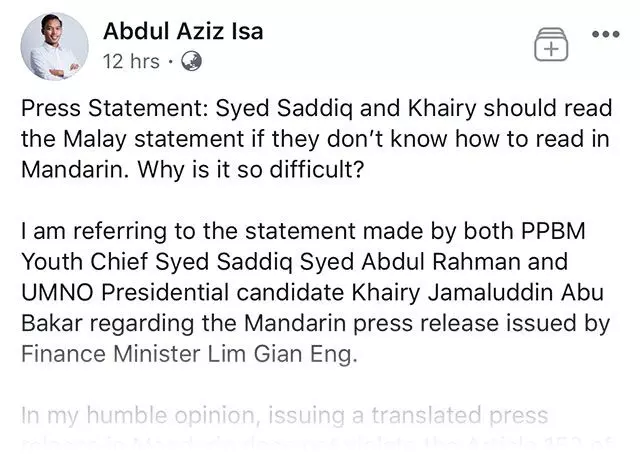Click the word Mandarin. before Why is it
The width and height of the screenshot is (640, 454).
75,169
